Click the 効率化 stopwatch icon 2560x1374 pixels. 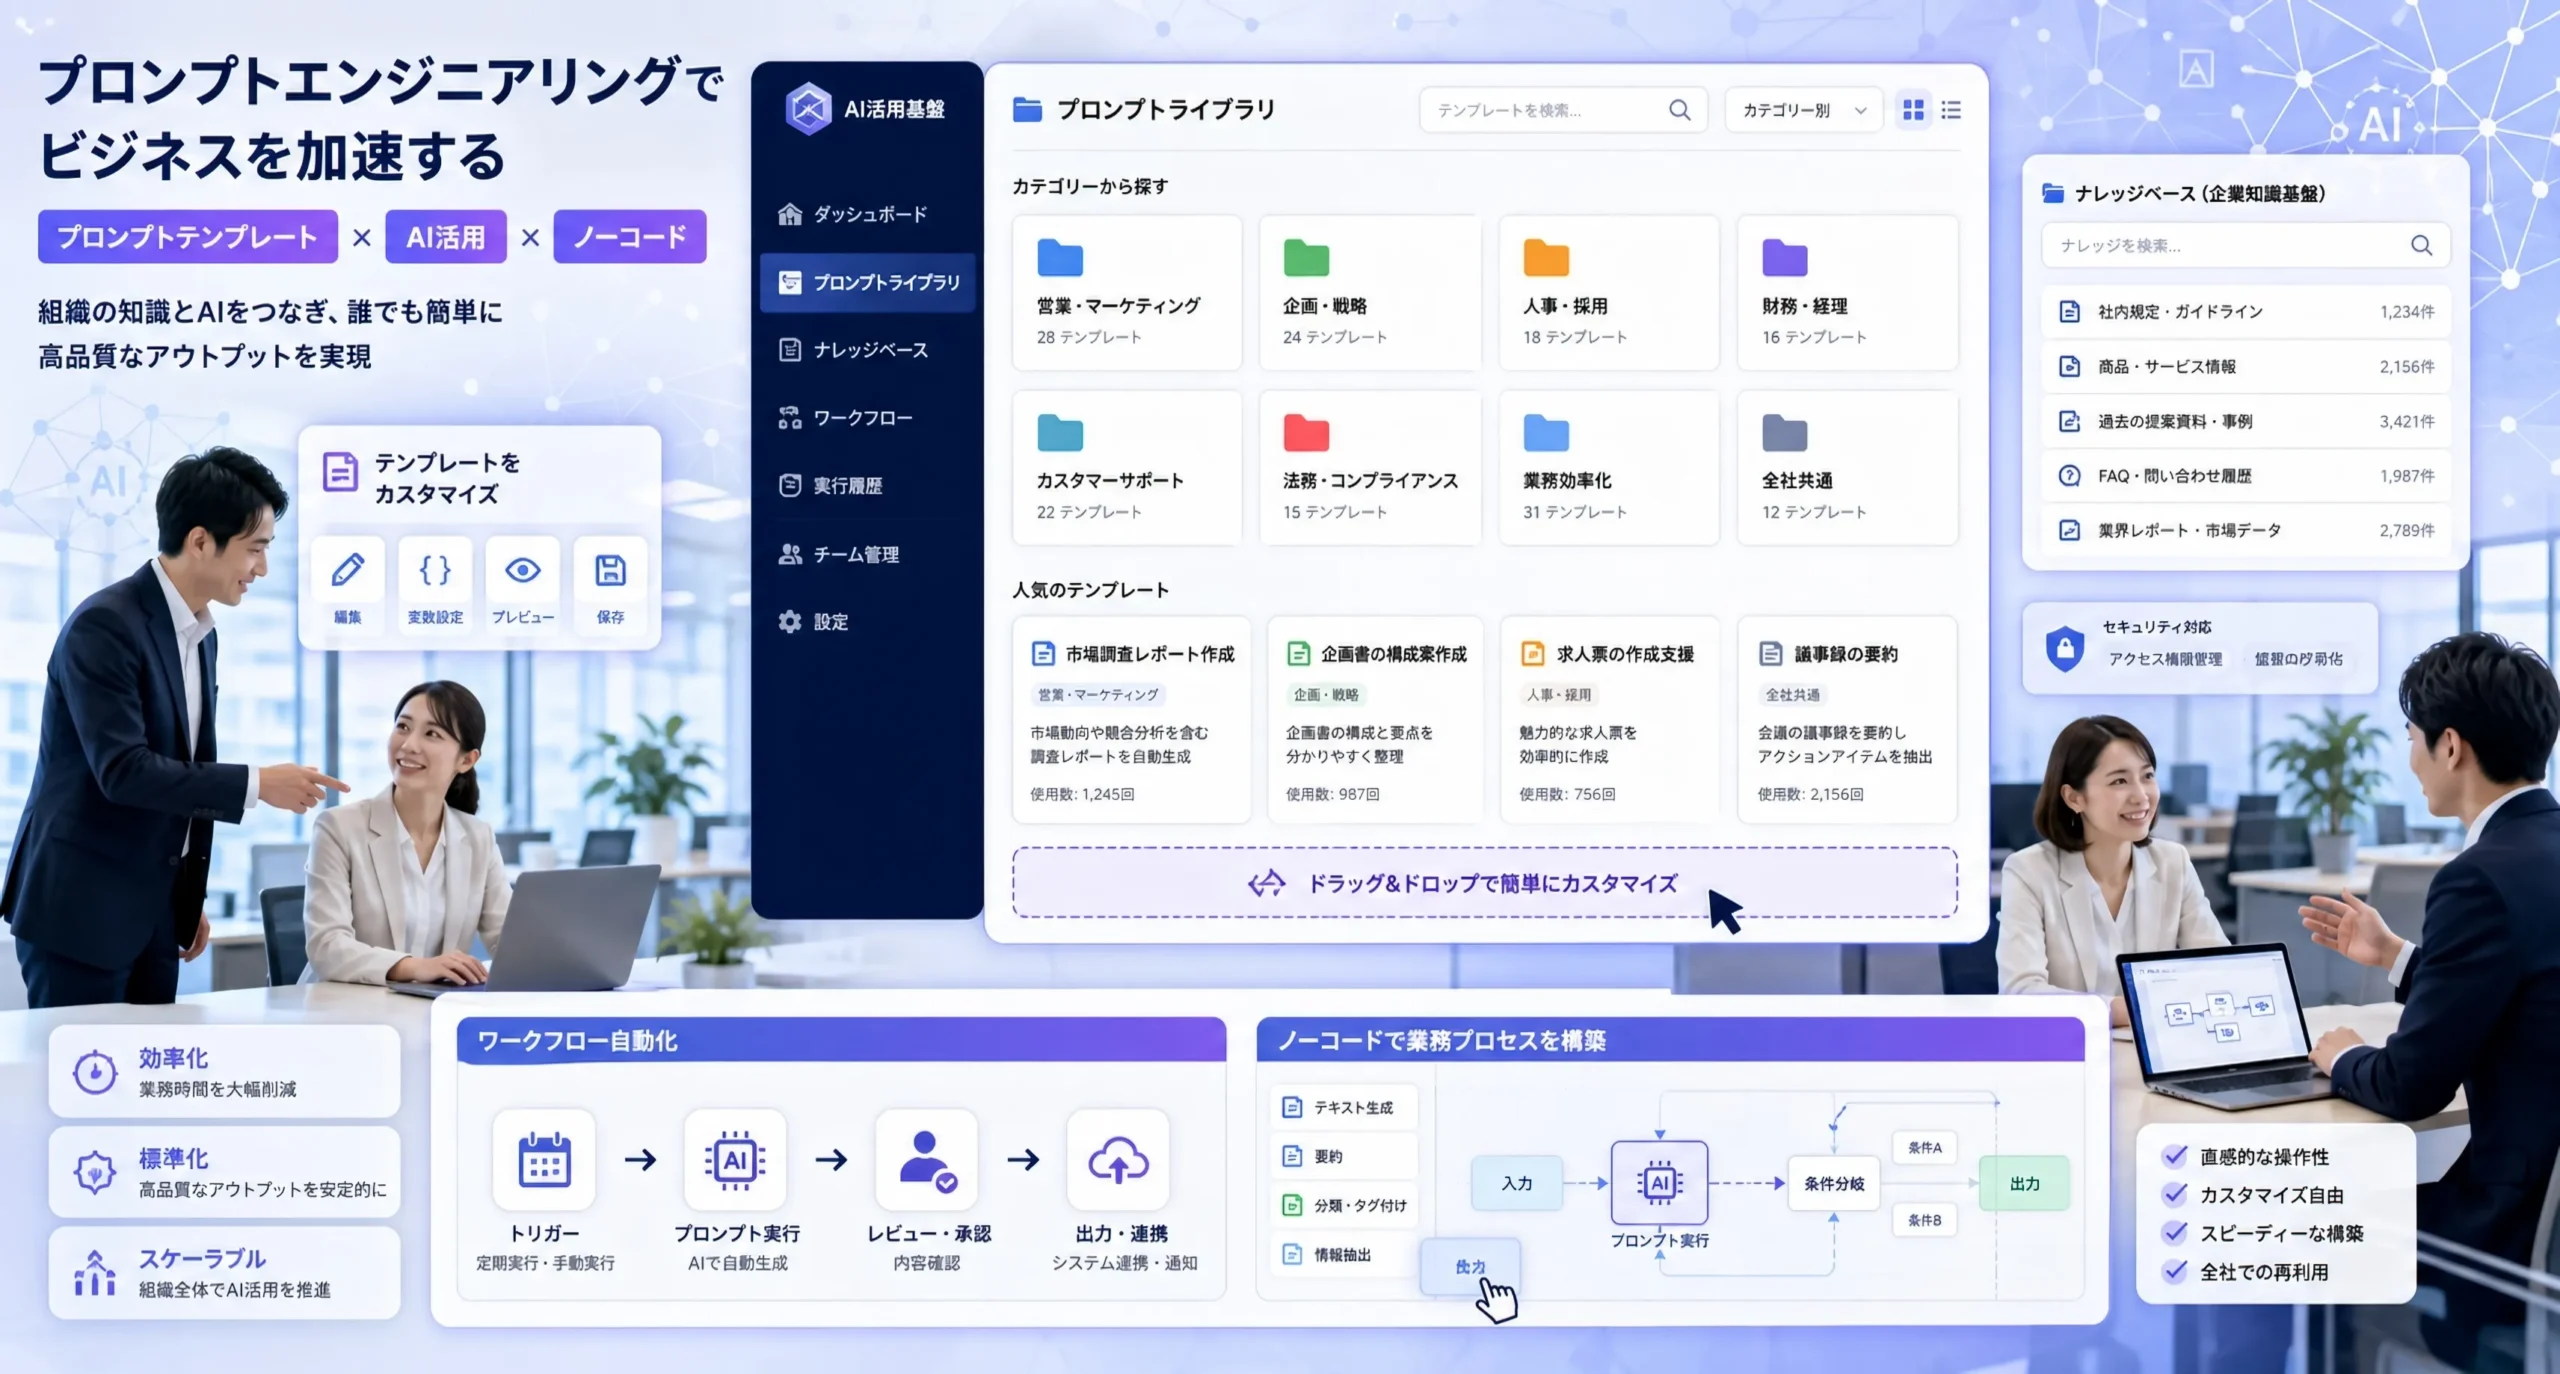95,1072
